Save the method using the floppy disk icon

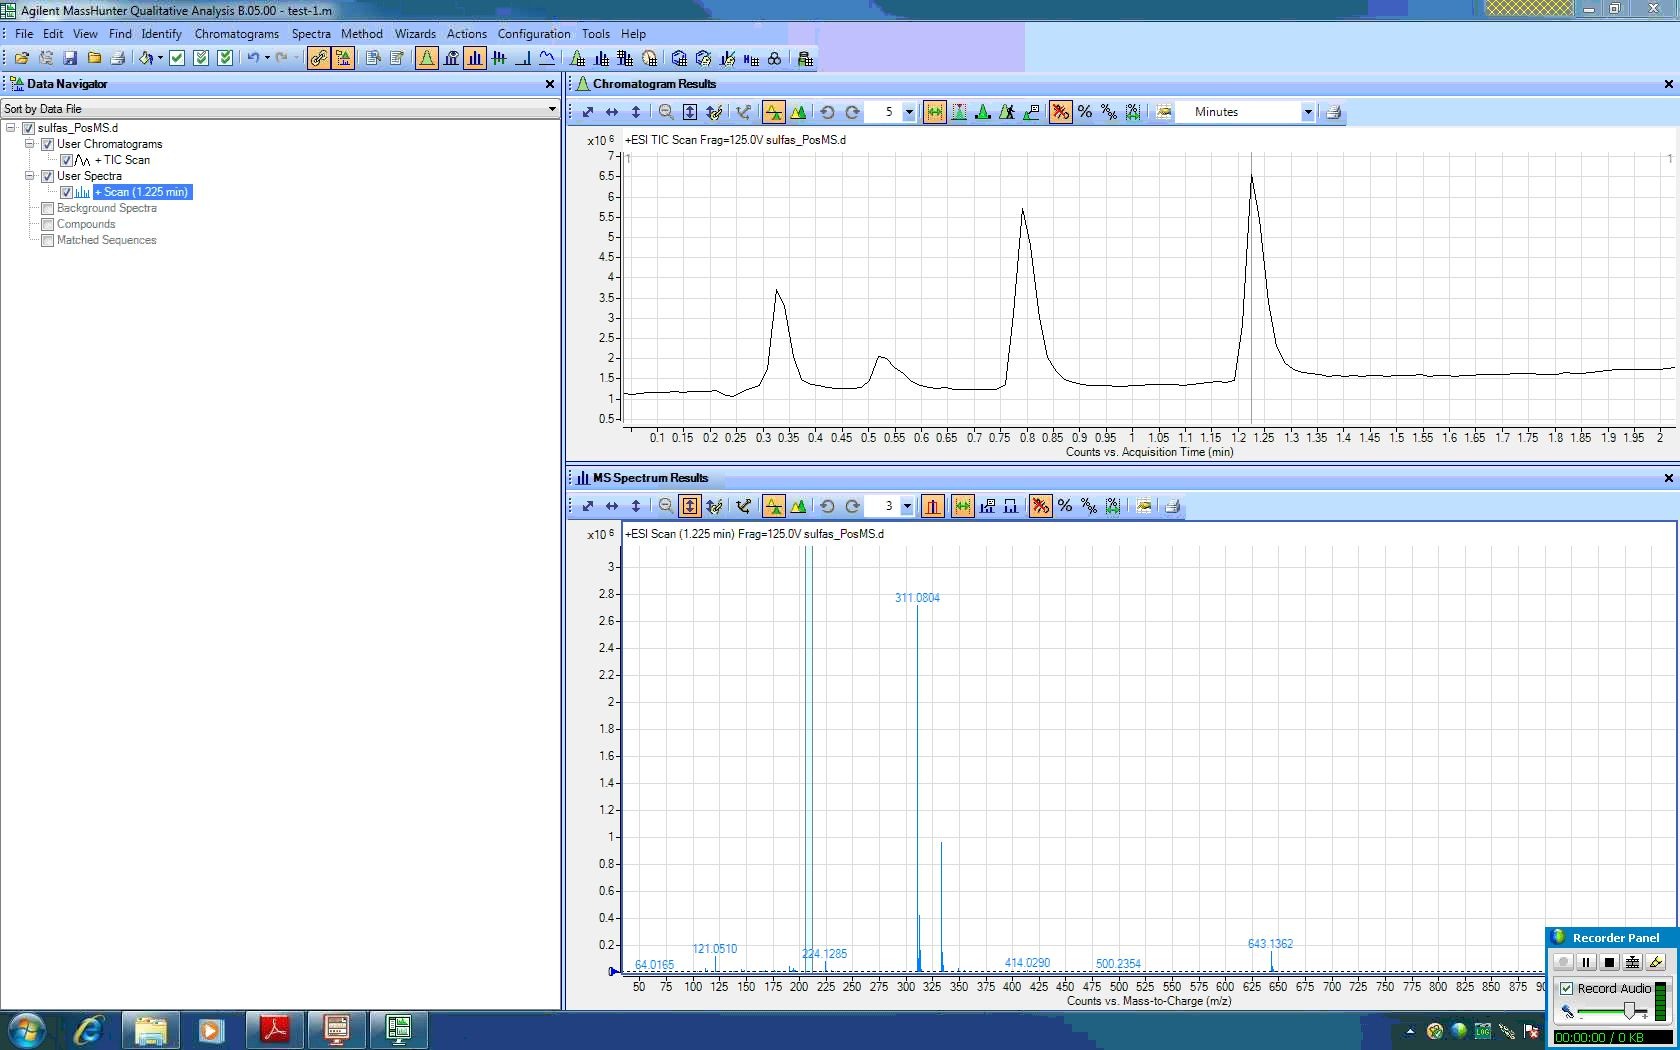click(70, 58)
